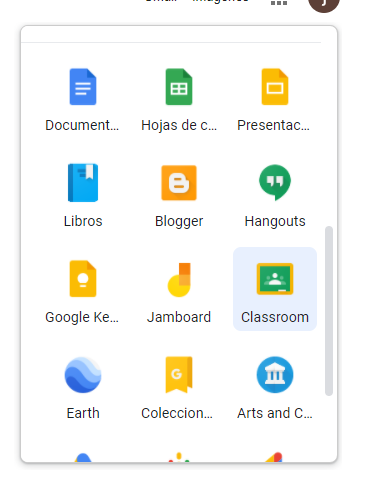The height and width of the screenshot is (499, 365).
Task: Launch the Libros app
Action: [x=83, y=193]
